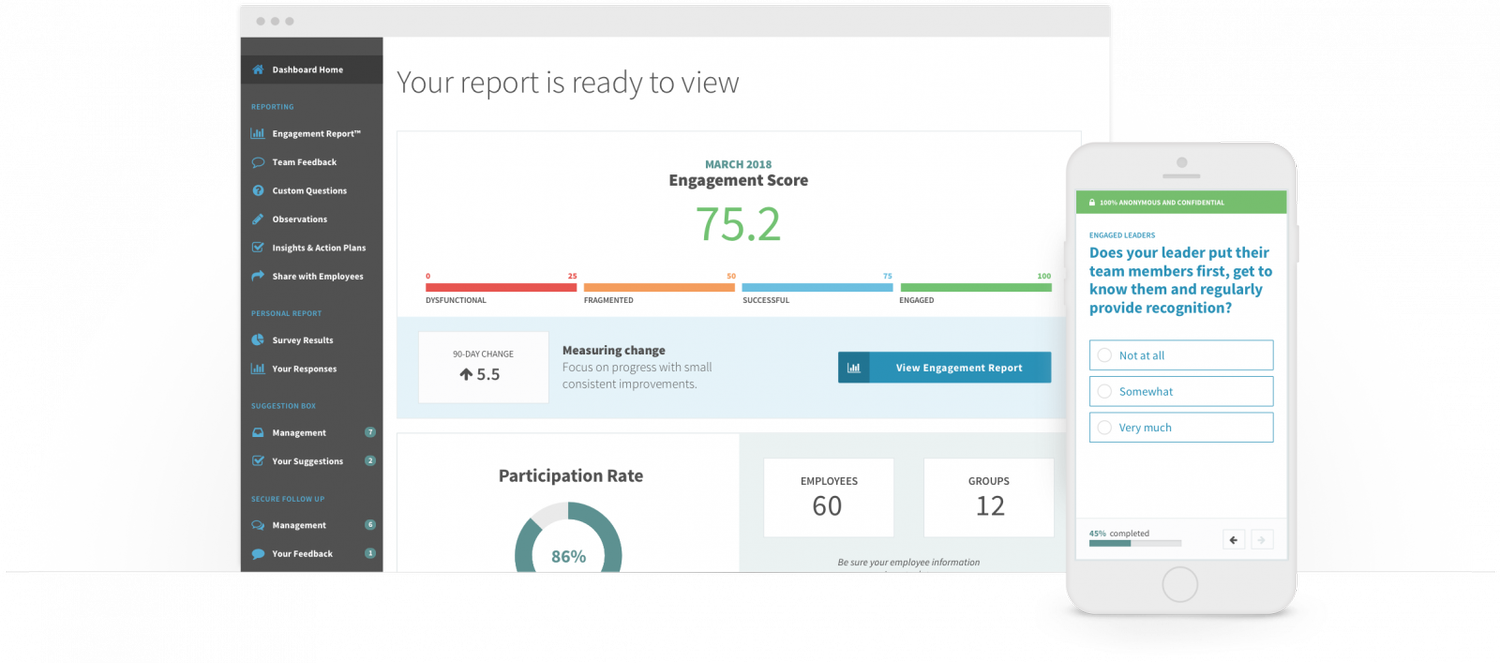Click the badge 1 next to Your Feedback

click(370, 554)
